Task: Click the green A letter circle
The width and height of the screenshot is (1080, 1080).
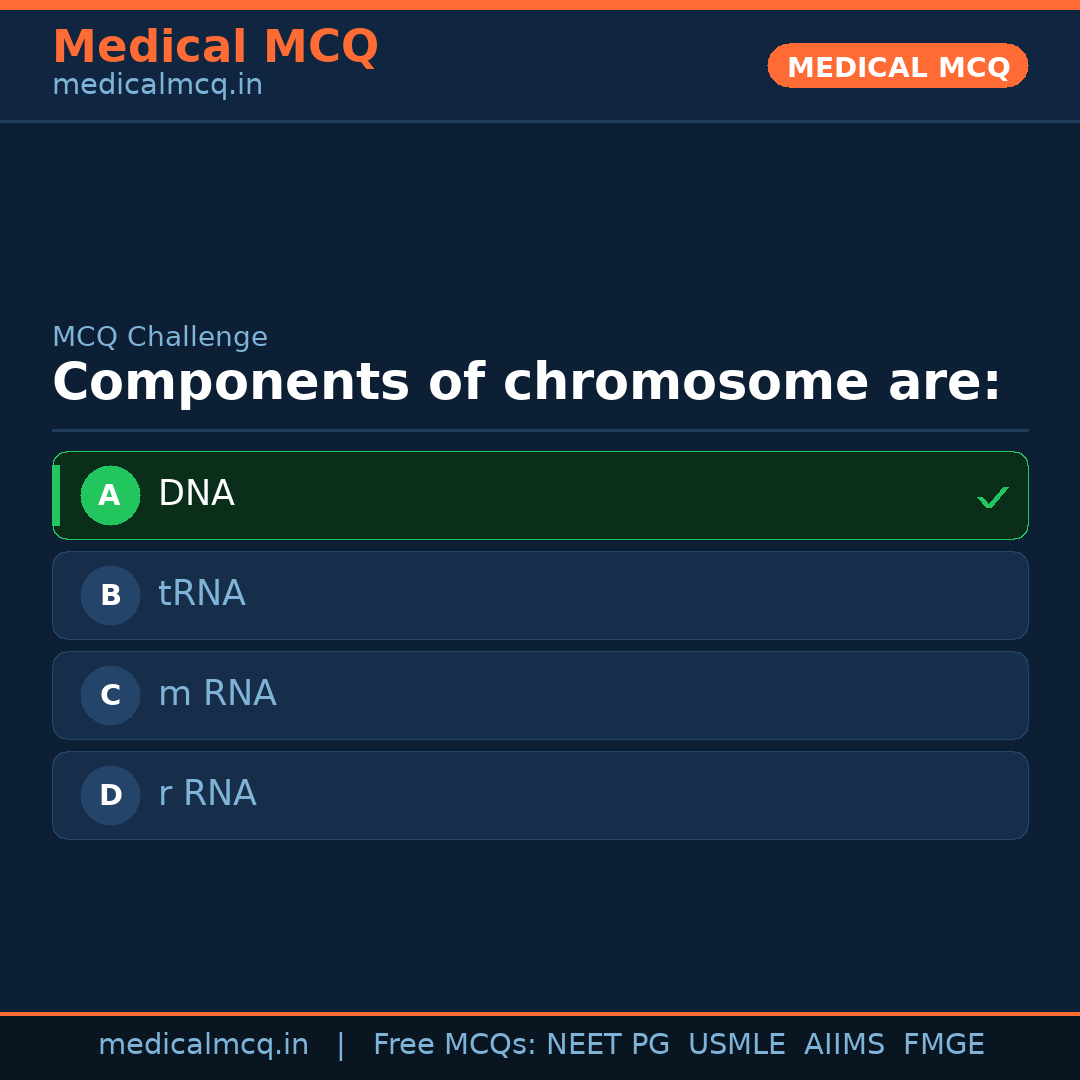Action: [x=110, y=495]
